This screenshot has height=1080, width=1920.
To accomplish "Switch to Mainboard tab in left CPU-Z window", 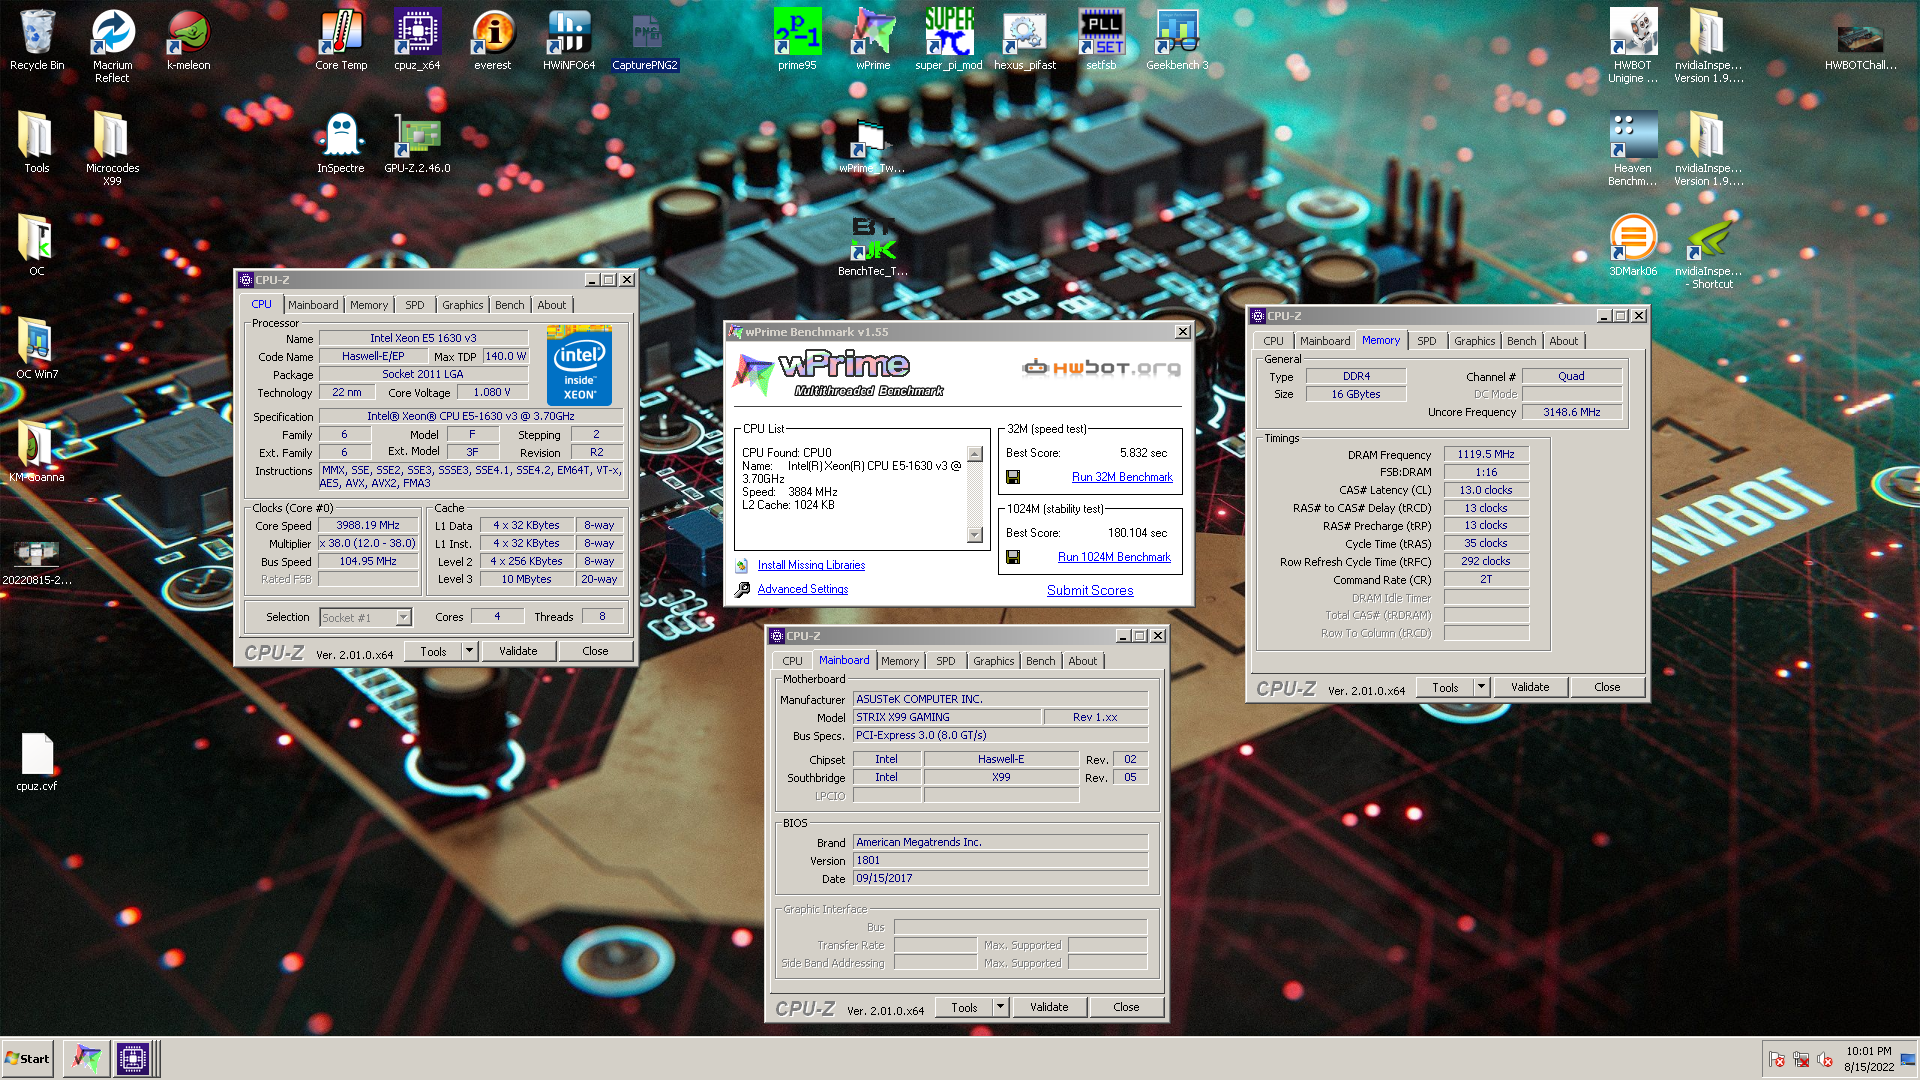I will pos(313,305).
